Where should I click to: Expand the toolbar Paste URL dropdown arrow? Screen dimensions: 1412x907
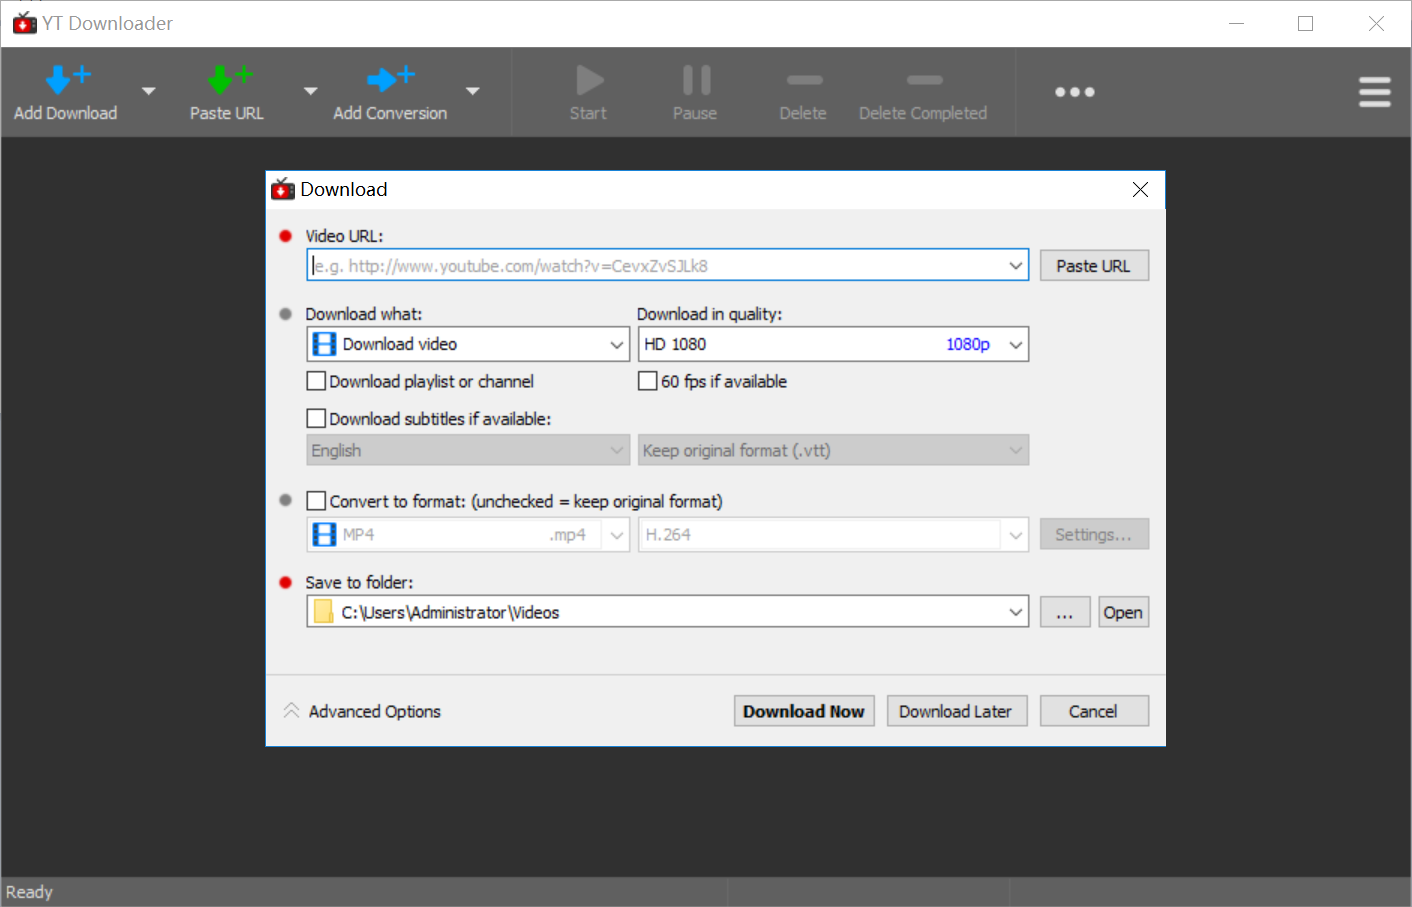click(311, 91)
